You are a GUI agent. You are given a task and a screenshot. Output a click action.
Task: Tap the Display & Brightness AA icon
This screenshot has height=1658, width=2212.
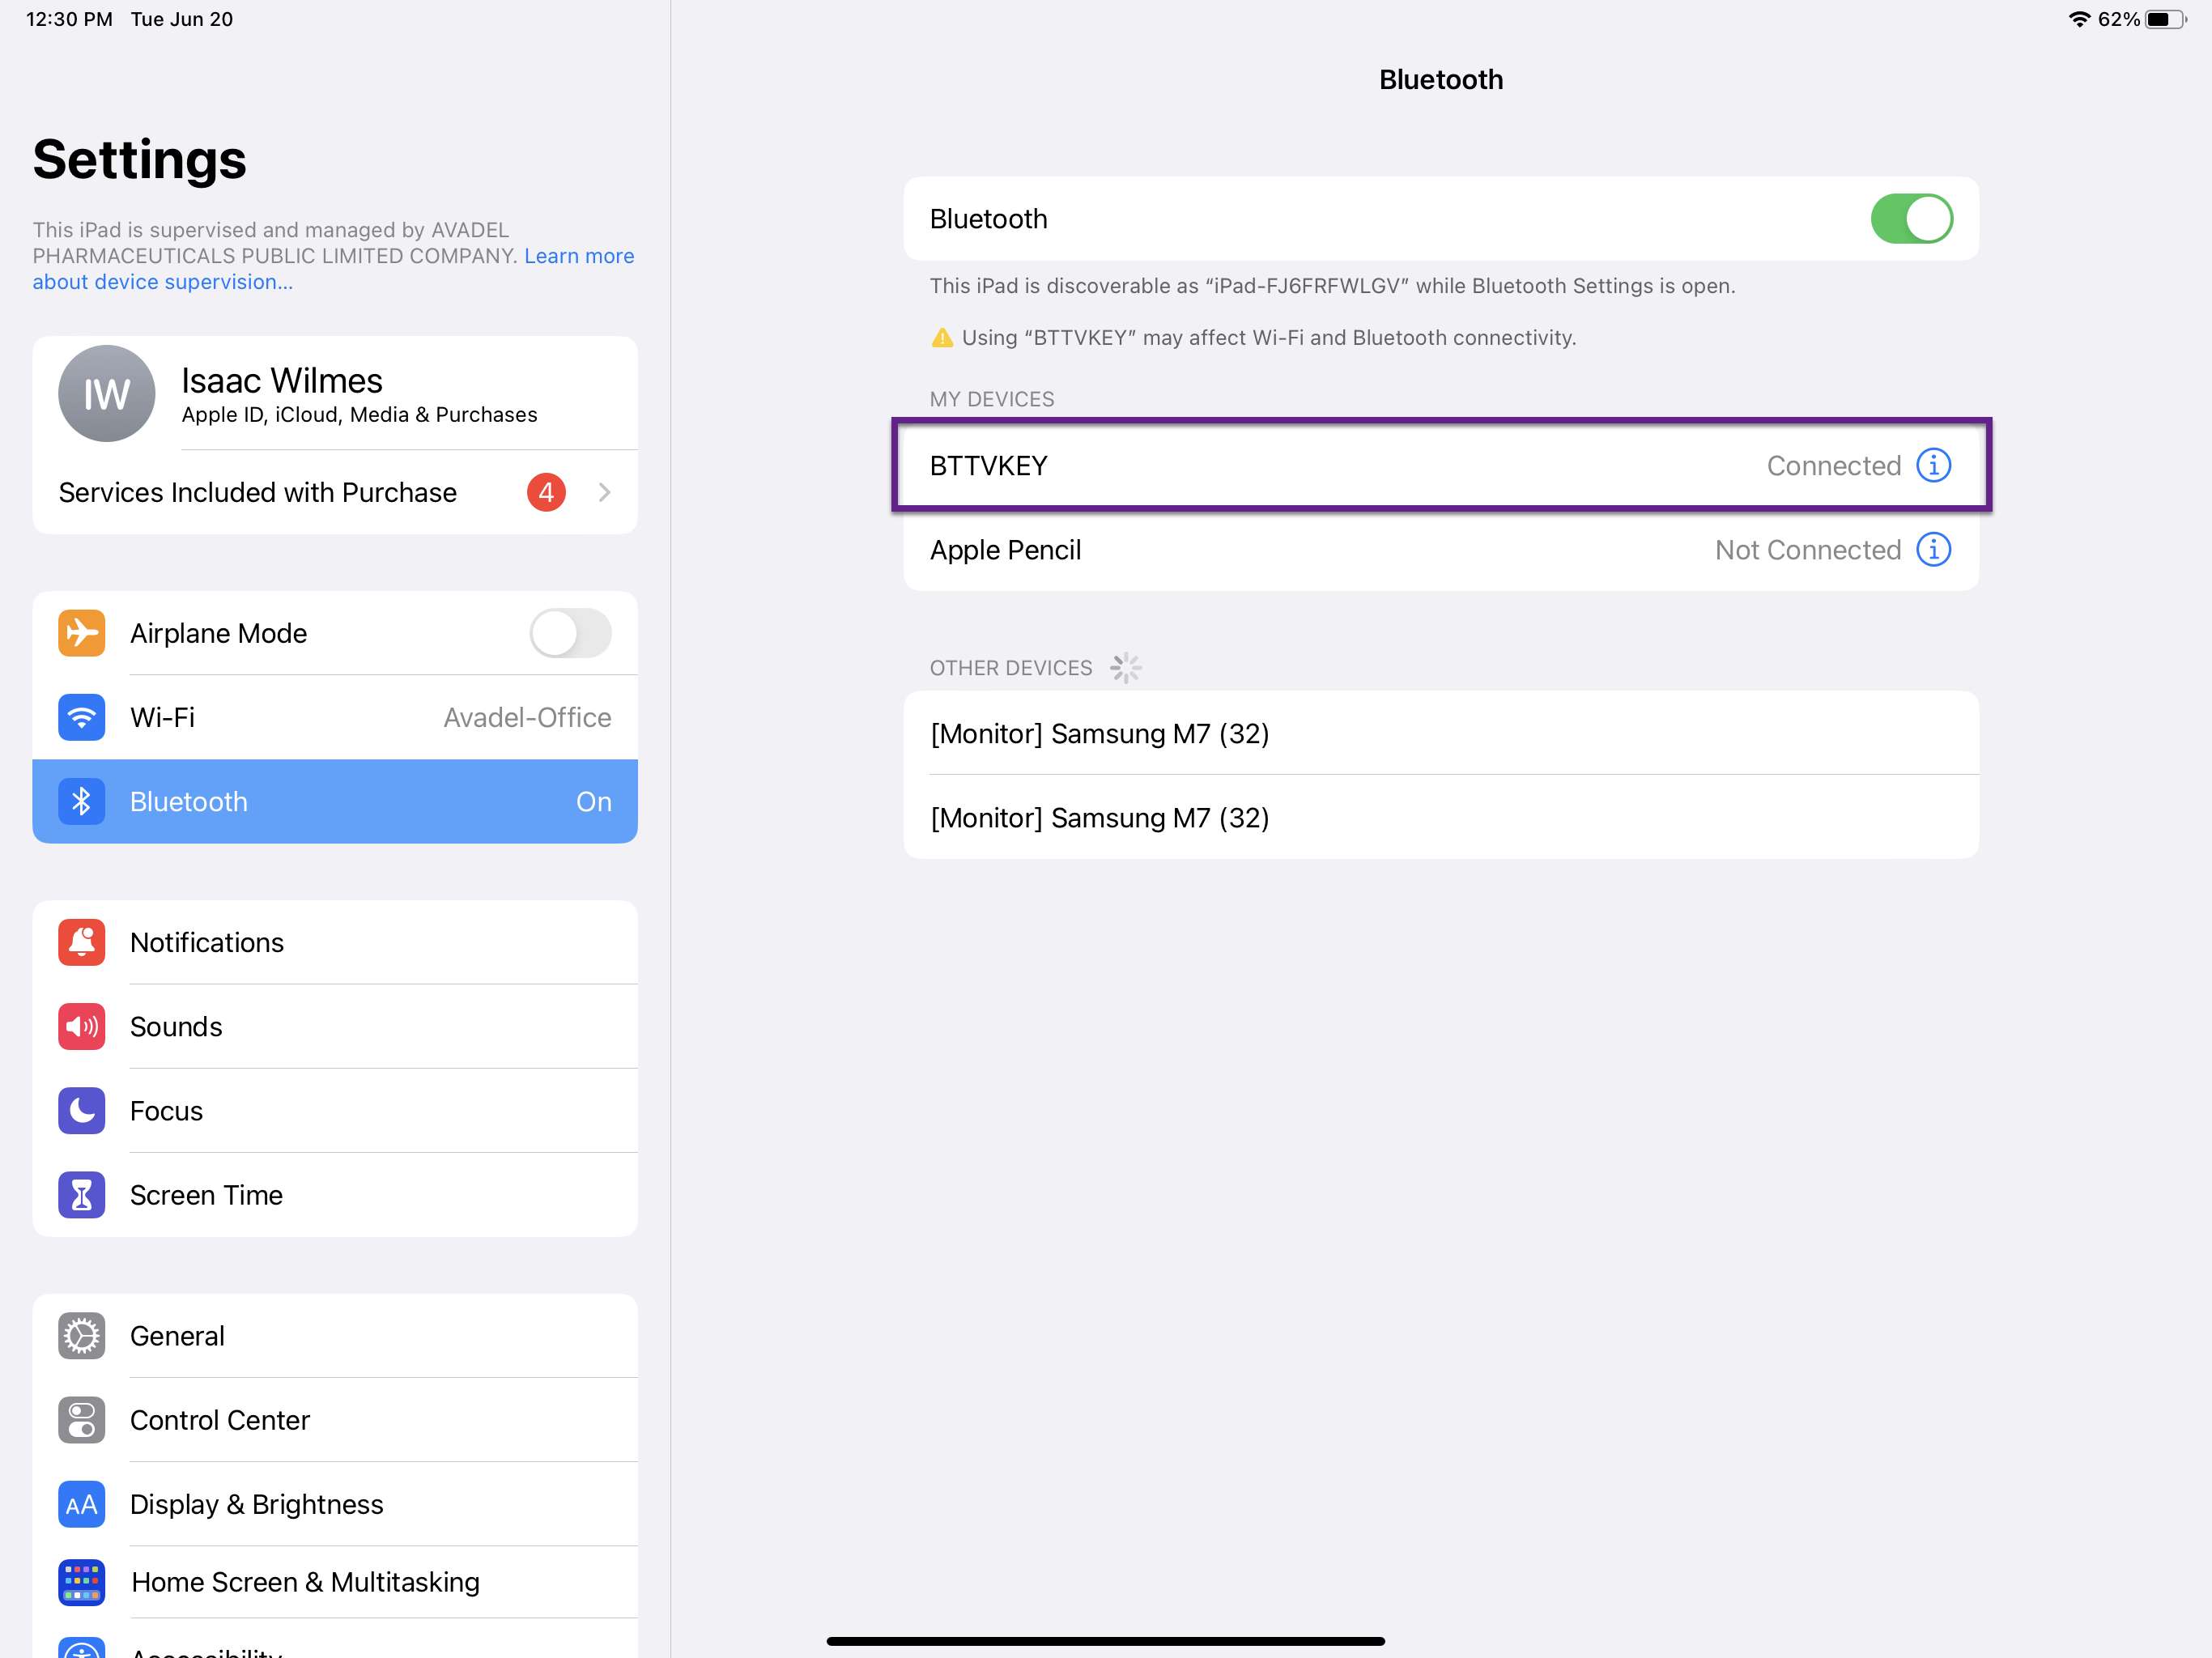[81, 1503]
